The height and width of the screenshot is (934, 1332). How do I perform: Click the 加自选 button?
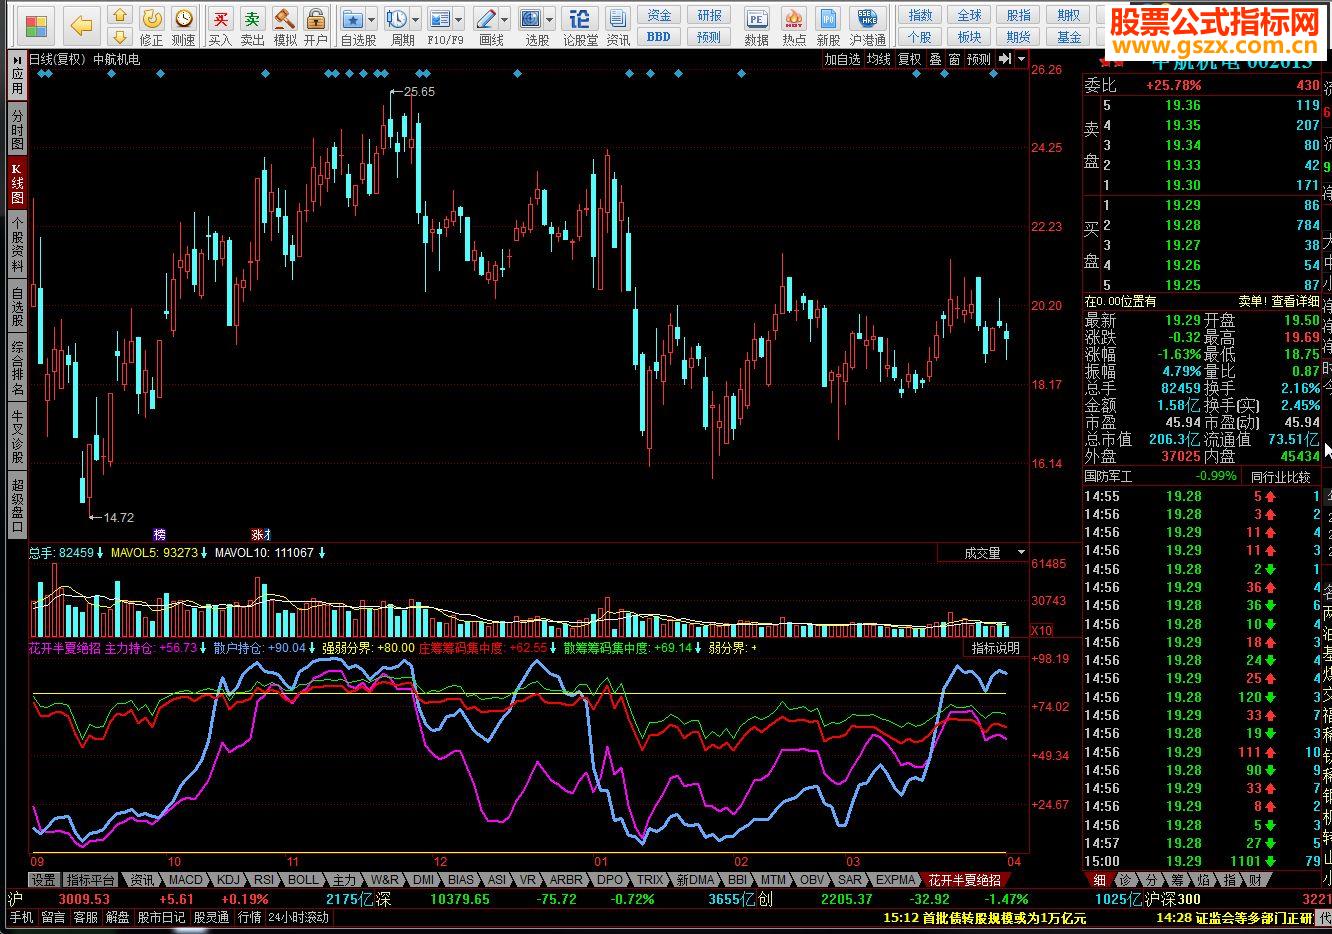(x=842, y=60)
